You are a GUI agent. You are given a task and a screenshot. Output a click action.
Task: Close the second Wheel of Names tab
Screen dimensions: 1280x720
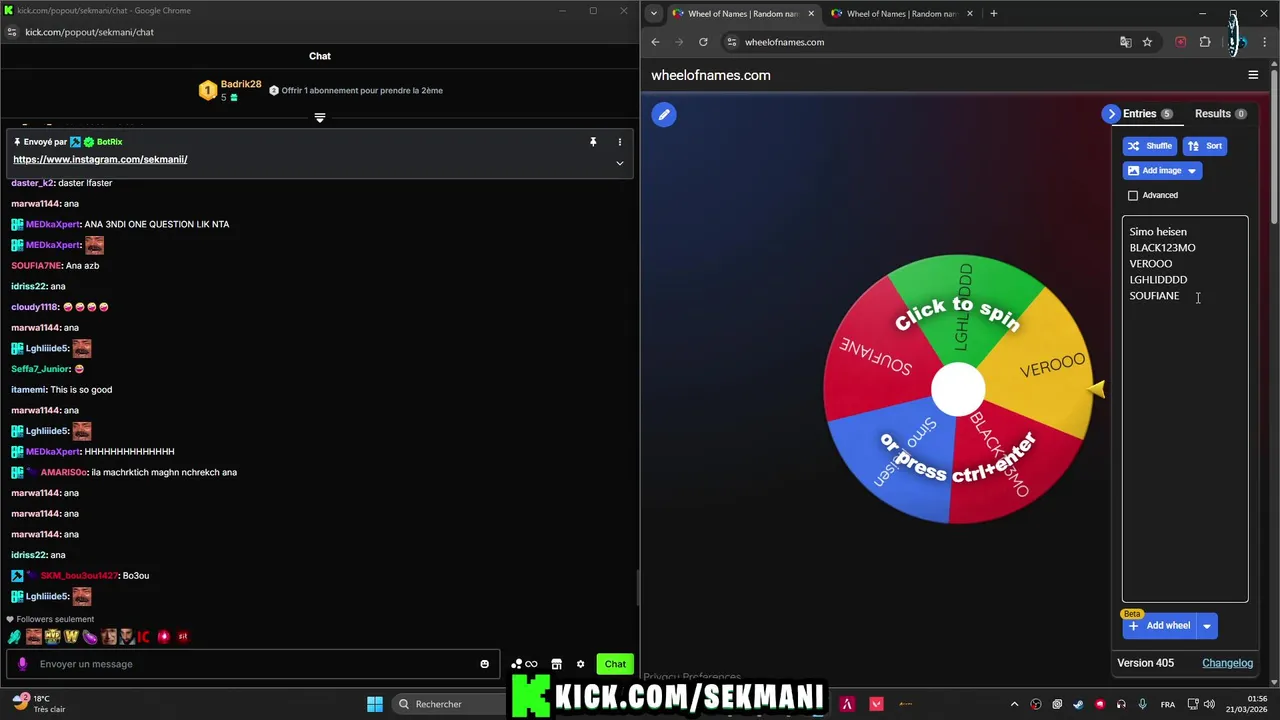(970, 14)
